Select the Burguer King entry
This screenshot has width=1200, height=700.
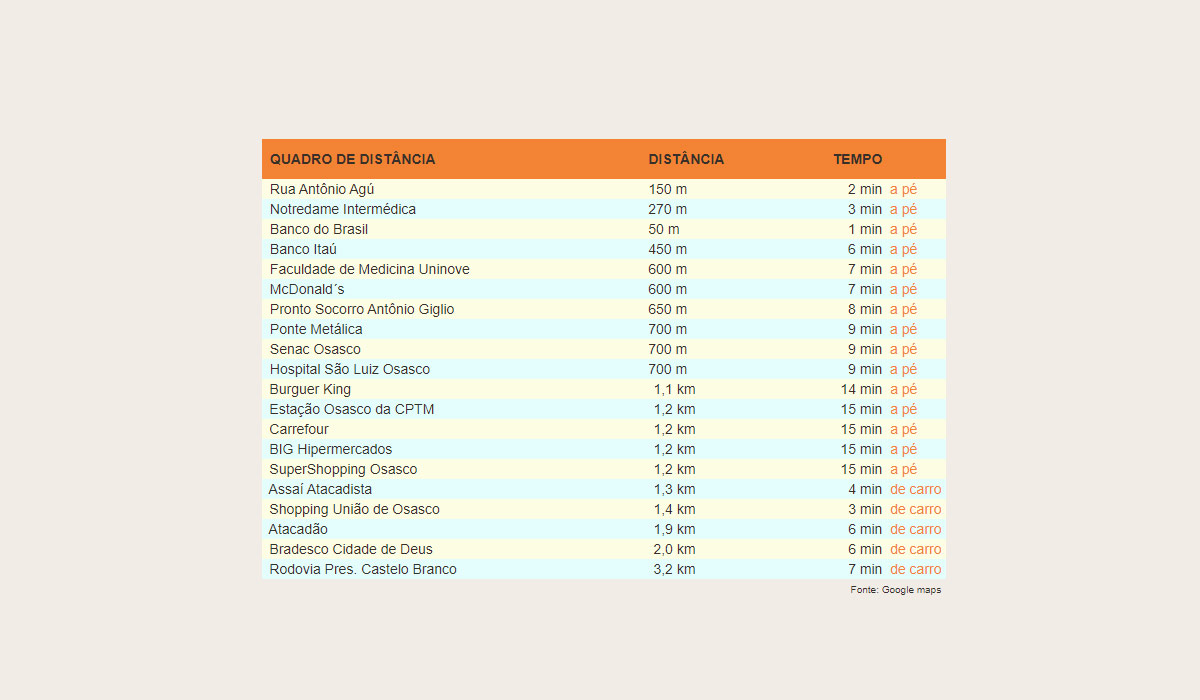pyautogui.click(x=310, y=389)
